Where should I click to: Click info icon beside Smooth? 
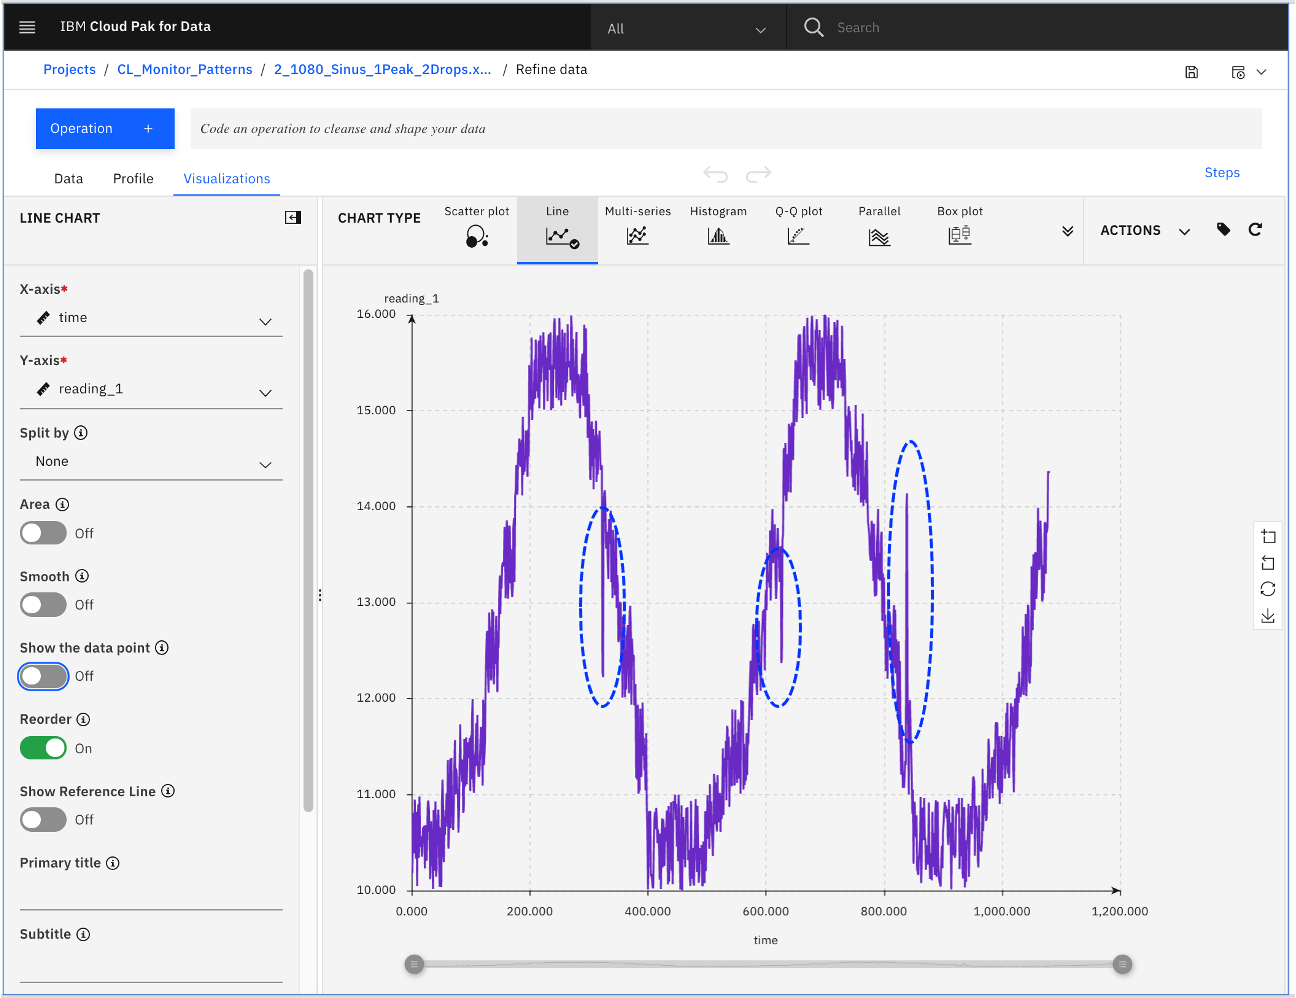[82, 576]
